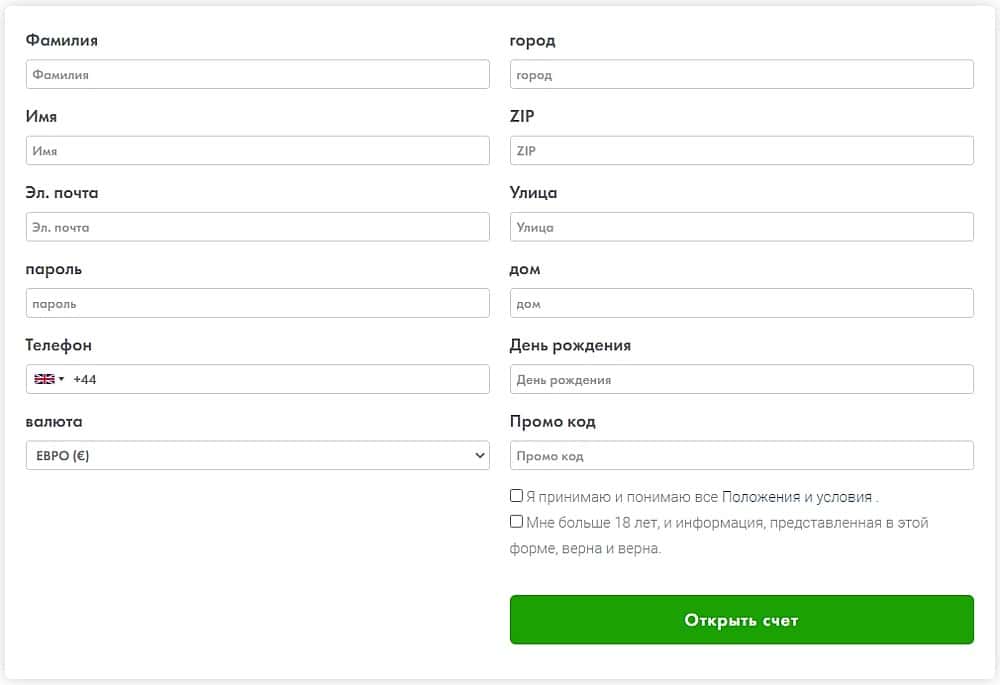Expand the валюта currency dropdown
The height and width of the screenshot is (685, 1000).
pos(478,456)
